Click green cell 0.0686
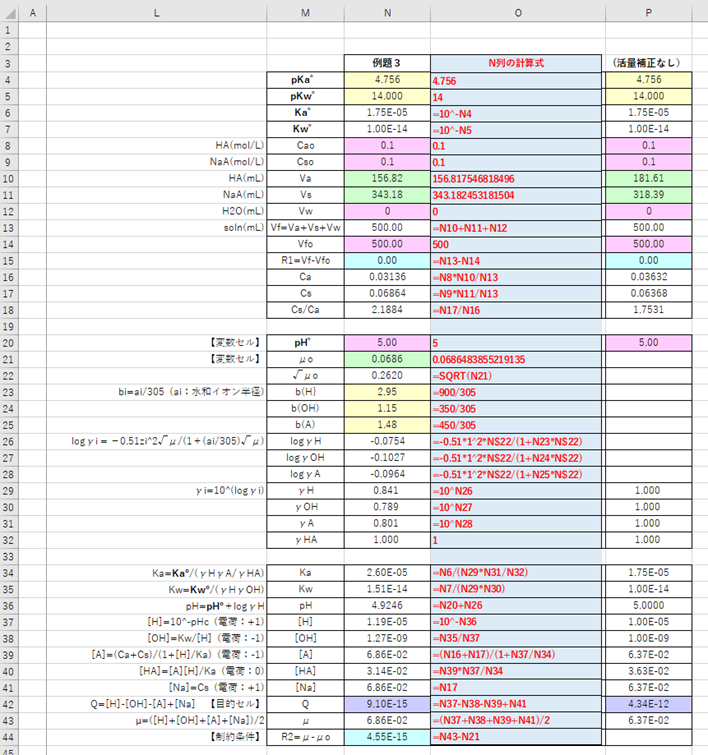 pos(387,359)
